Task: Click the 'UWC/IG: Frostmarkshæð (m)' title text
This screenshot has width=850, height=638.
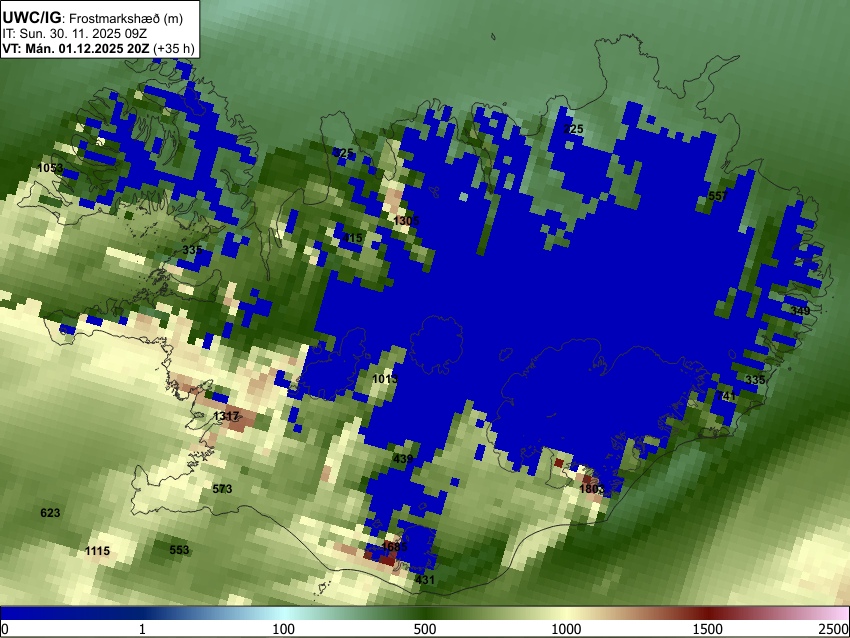Action: (93, 18)
